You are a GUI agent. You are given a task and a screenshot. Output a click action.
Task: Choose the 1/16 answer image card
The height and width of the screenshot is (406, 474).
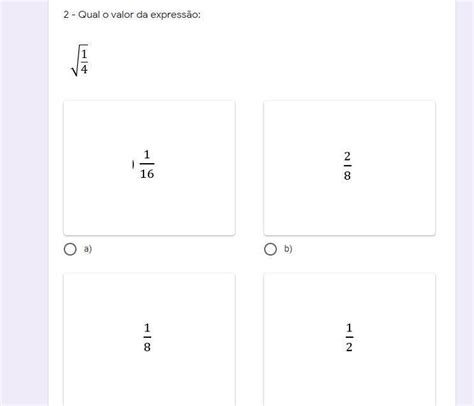tap(149, 168)
